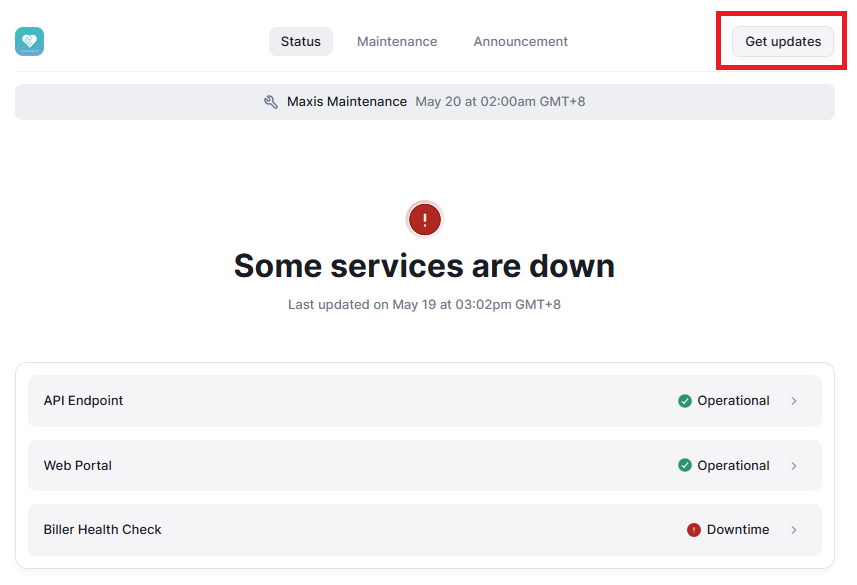Click the red Downtime icon for Biller Health Check
857x585 pixels.
[x=693, y=530]
